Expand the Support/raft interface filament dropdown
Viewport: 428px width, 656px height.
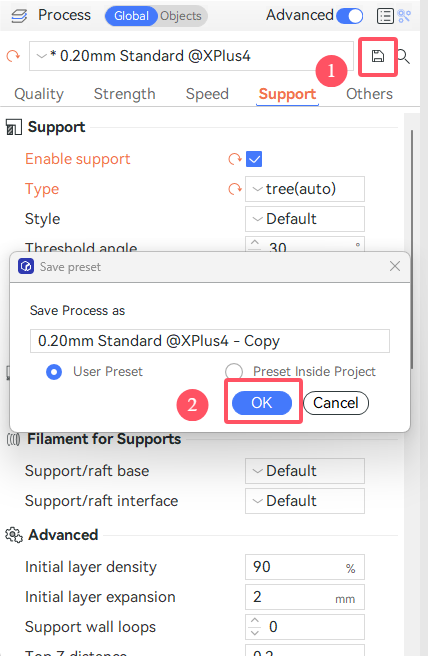305,501
